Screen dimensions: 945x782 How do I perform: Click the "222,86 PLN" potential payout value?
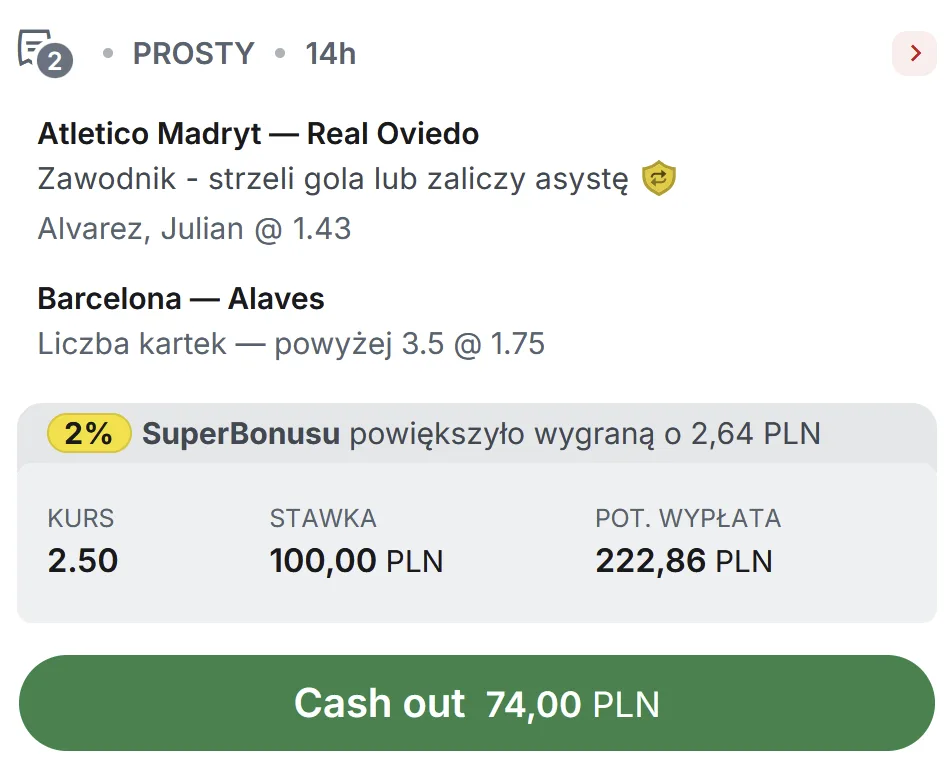pos(683,561)
